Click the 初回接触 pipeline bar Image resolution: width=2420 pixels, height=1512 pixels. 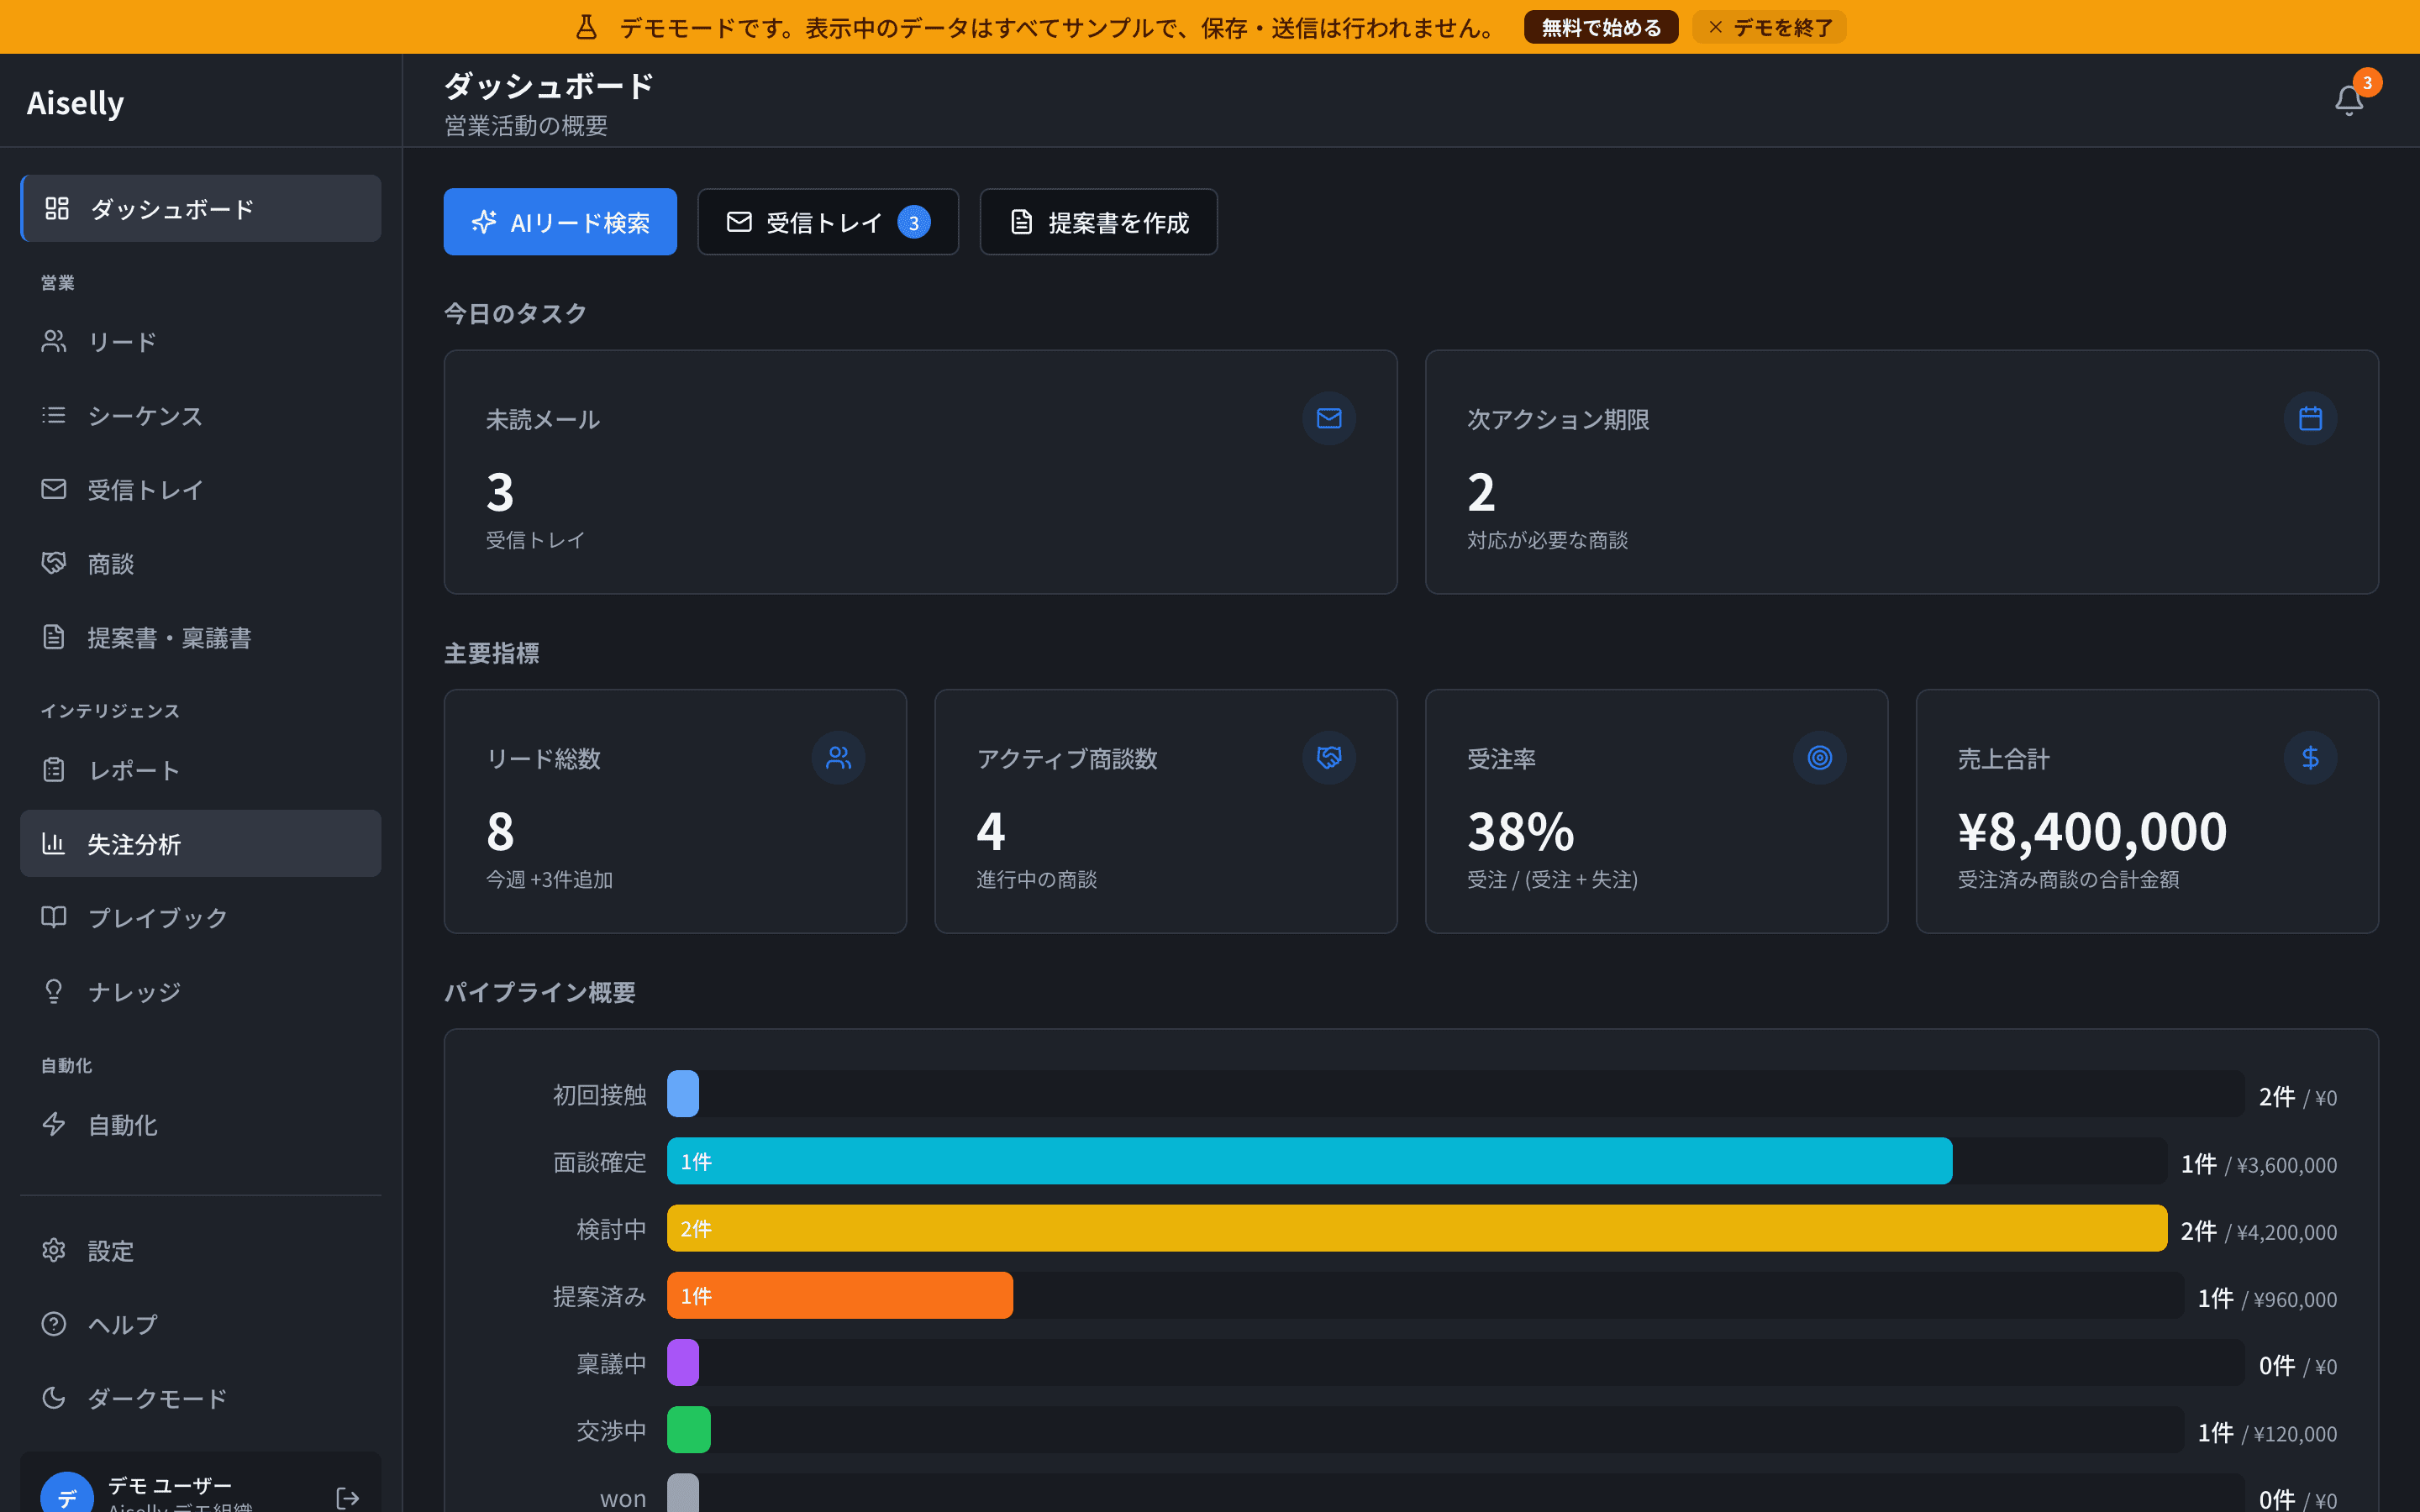click(x=683, y=1094)
